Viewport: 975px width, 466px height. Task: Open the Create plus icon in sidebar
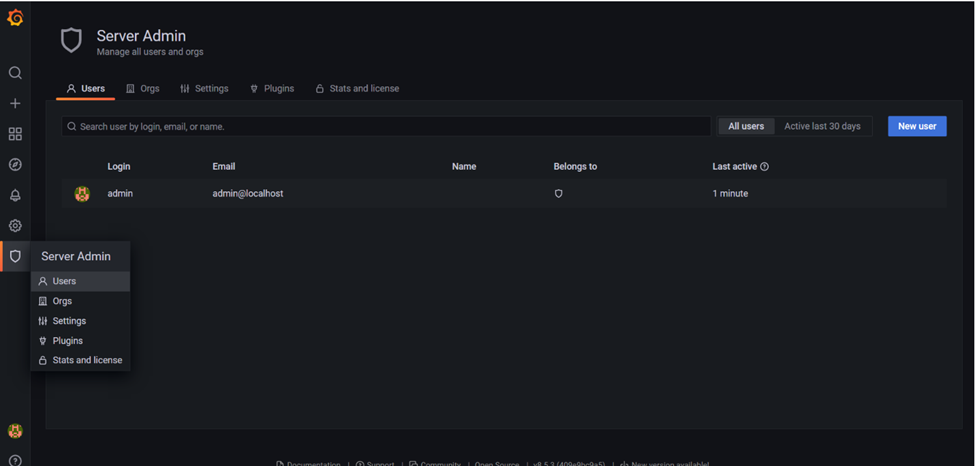click(x=16, y=103)
